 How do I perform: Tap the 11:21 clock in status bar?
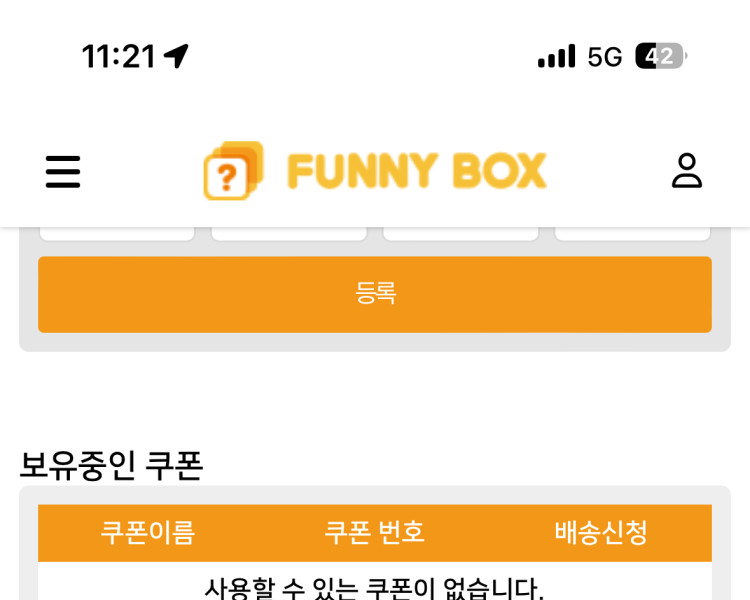(119, 56)
